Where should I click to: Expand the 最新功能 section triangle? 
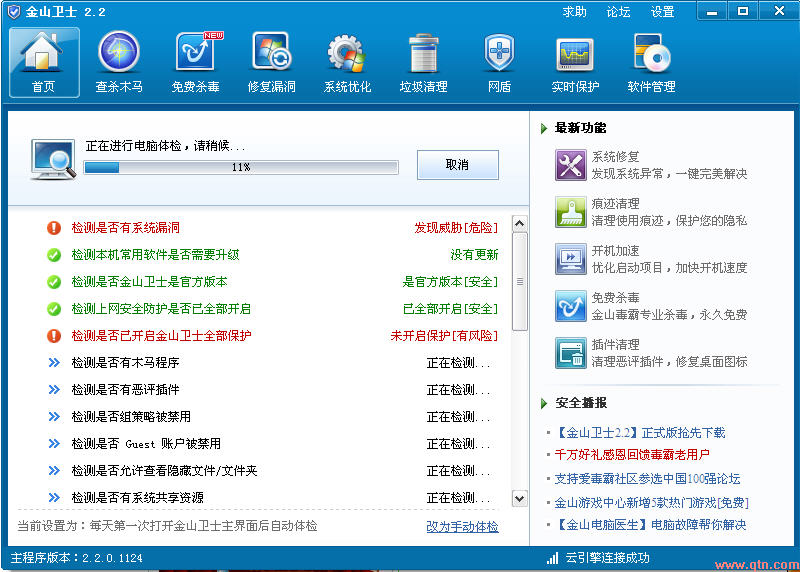(544, 129)
